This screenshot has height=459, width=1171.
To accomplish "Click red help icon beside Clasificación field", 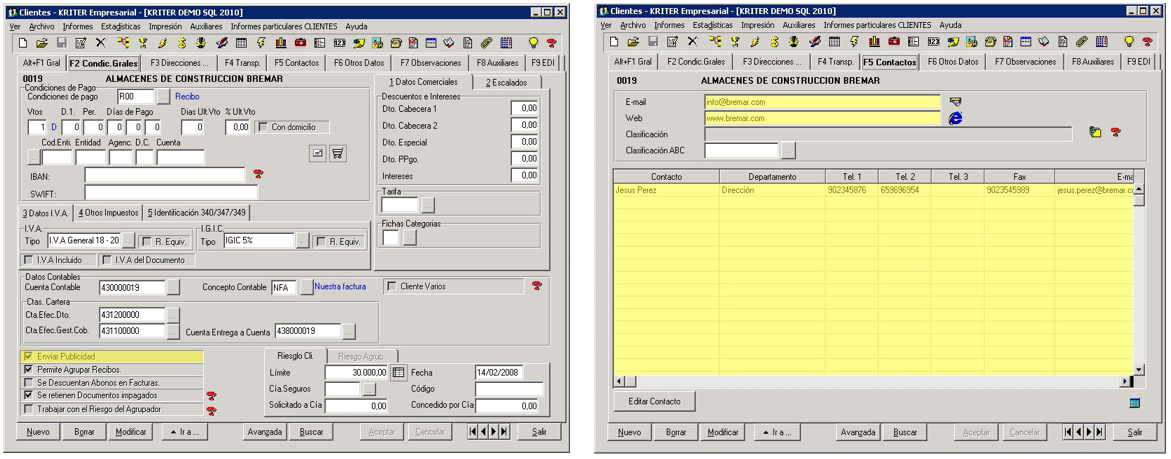I will [1116, 133].
